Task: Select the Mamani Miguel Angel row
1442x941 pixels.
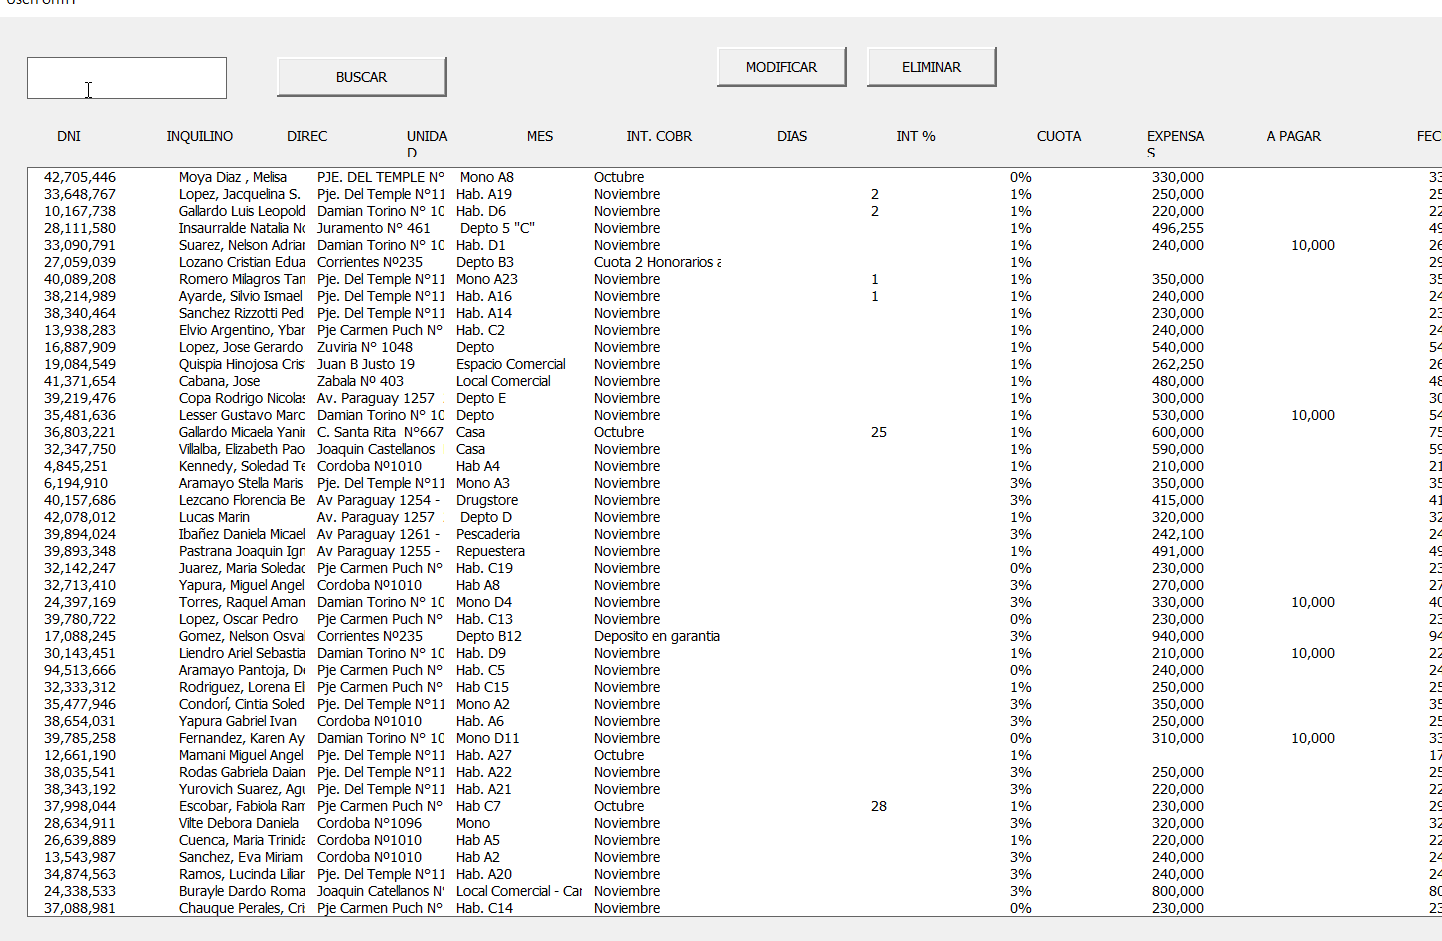Action: [x=241, y=755]
